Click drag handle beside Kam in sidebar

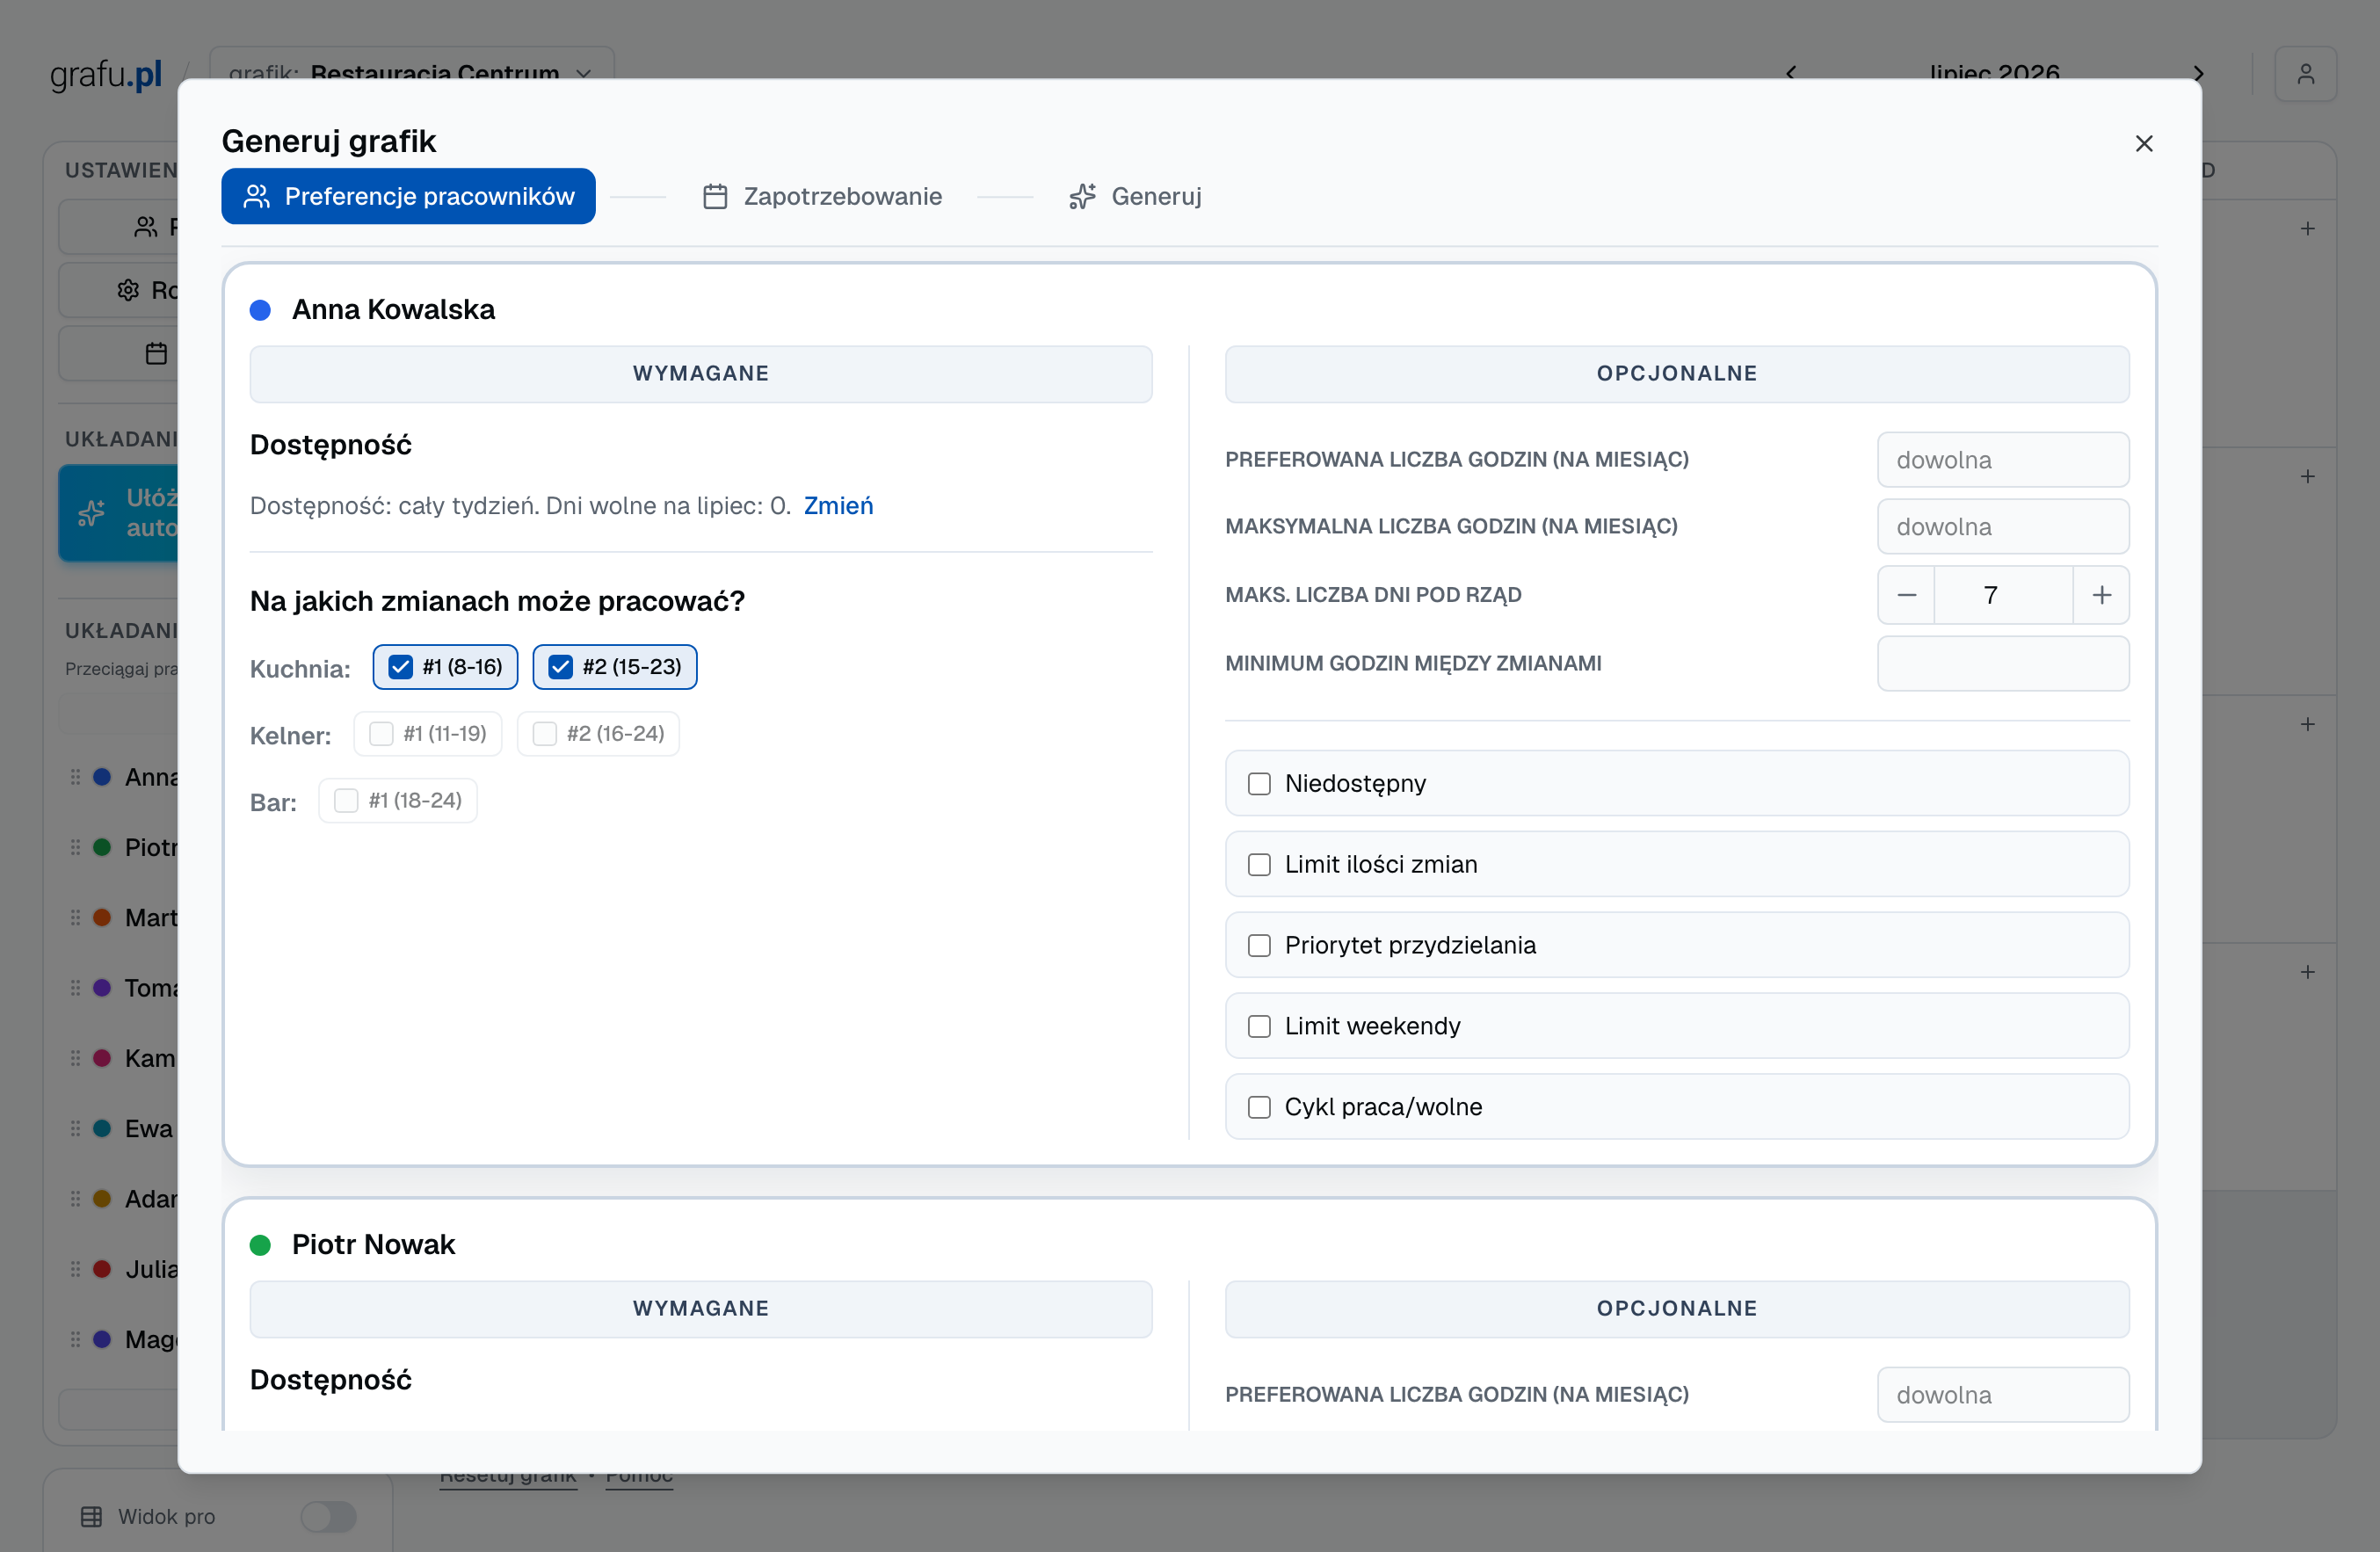tap(75, 1058)
